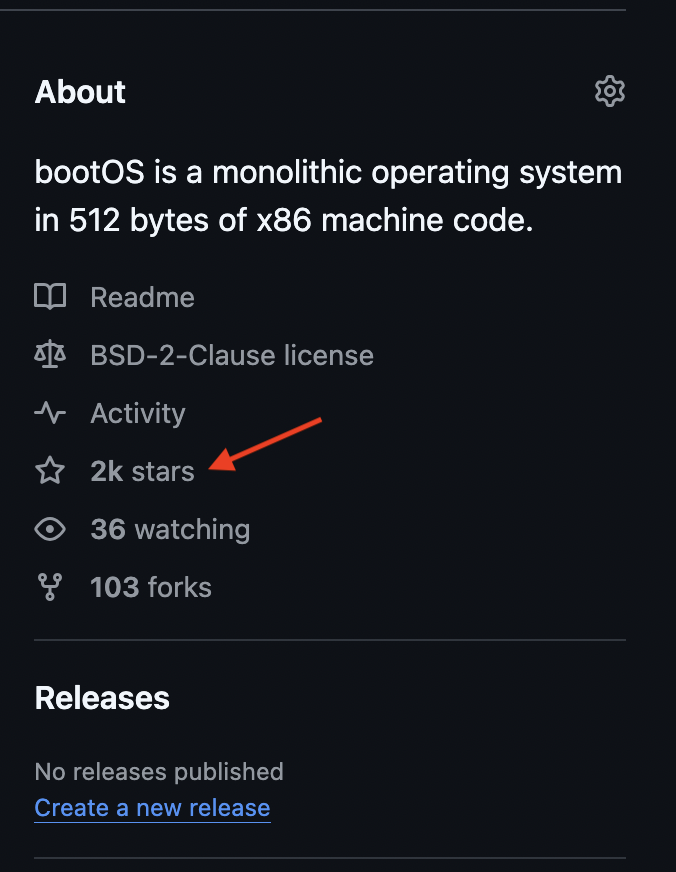Click the Activity pulse icon

50,413
